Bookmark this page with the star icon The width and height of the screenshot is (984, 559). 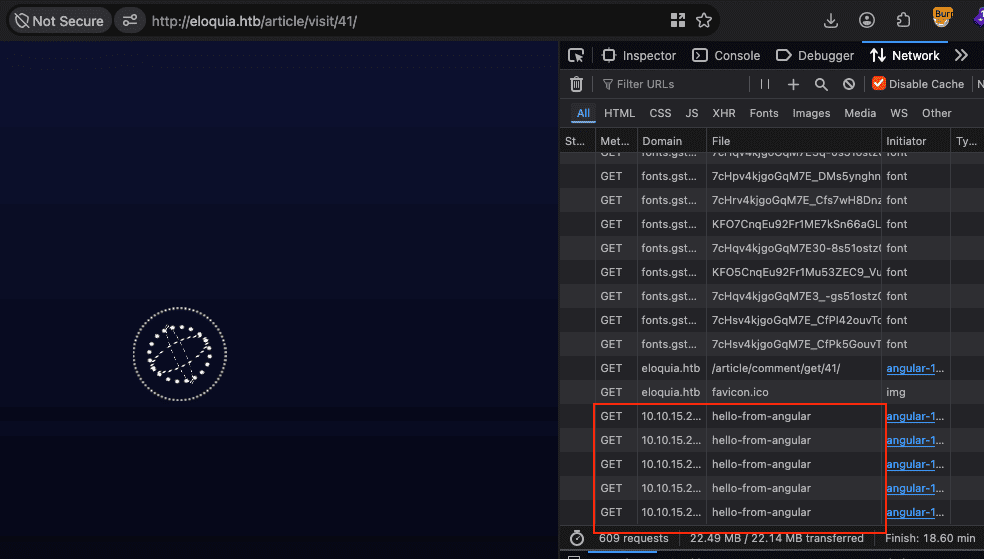tap(704, 21)
